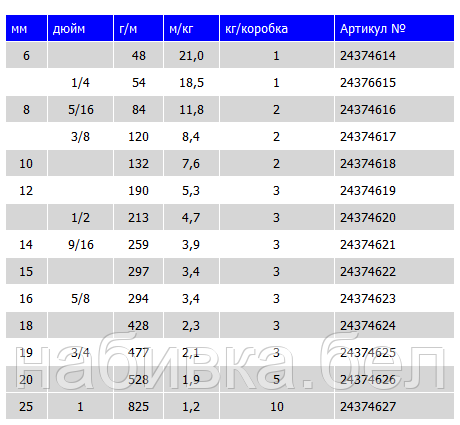Select the 'г/м' header cell

138,28
